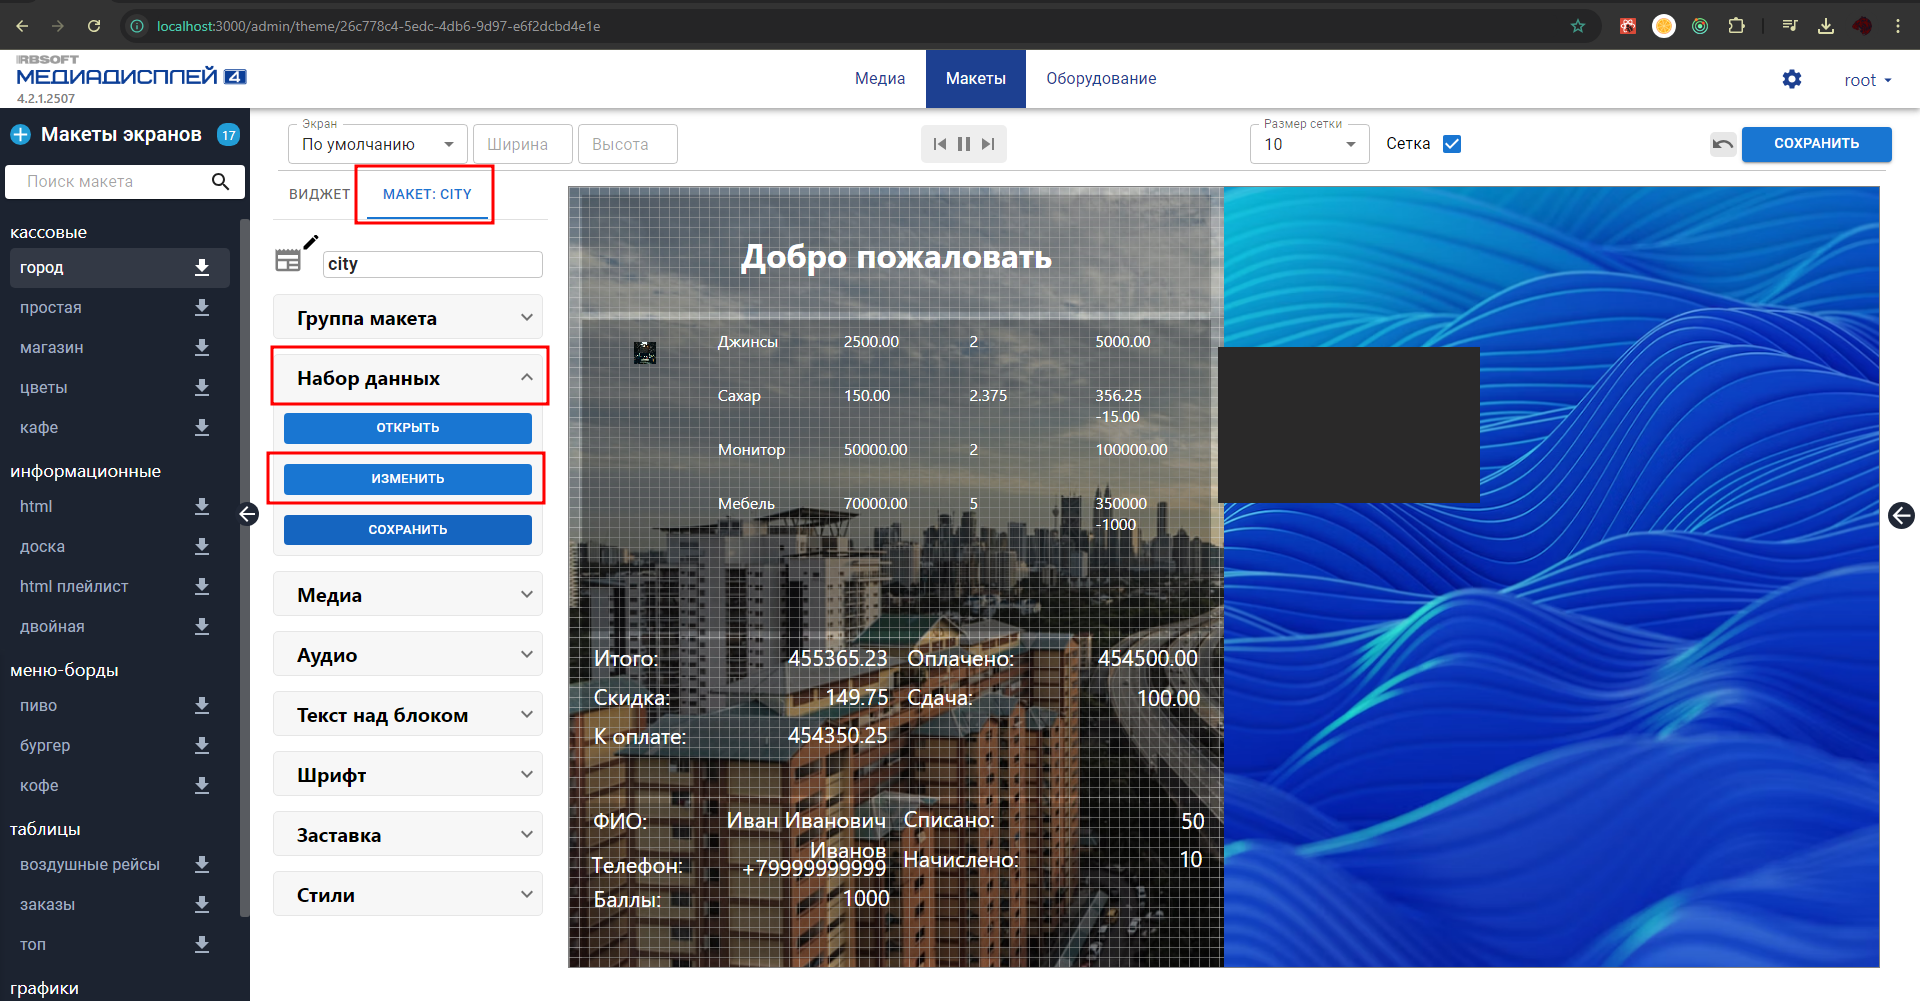
Task: Collapse left sidebar with arrow button
Action: point(248,514)
